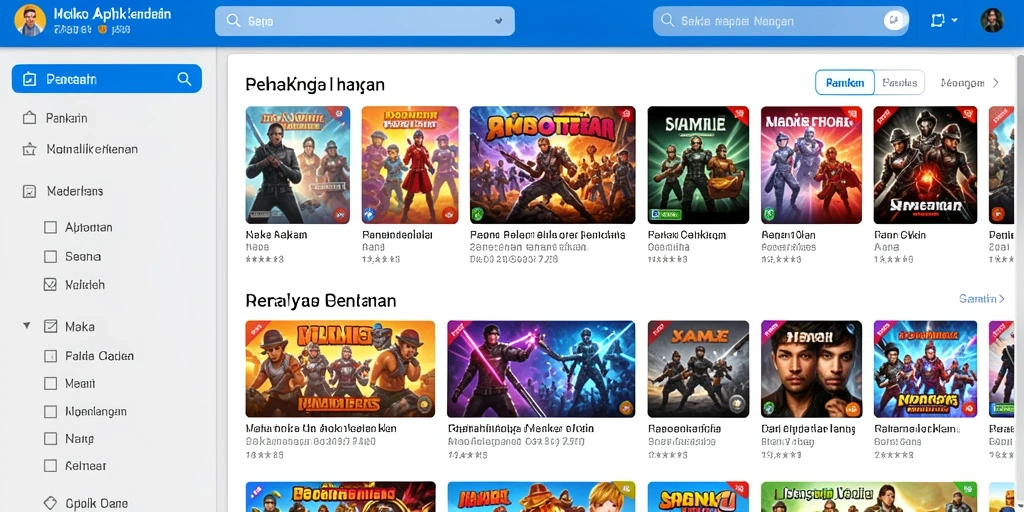The width and height of the screenshot is (1024, 512).
Task: Click the Mederlans chart icon
Action: [29, 191]
